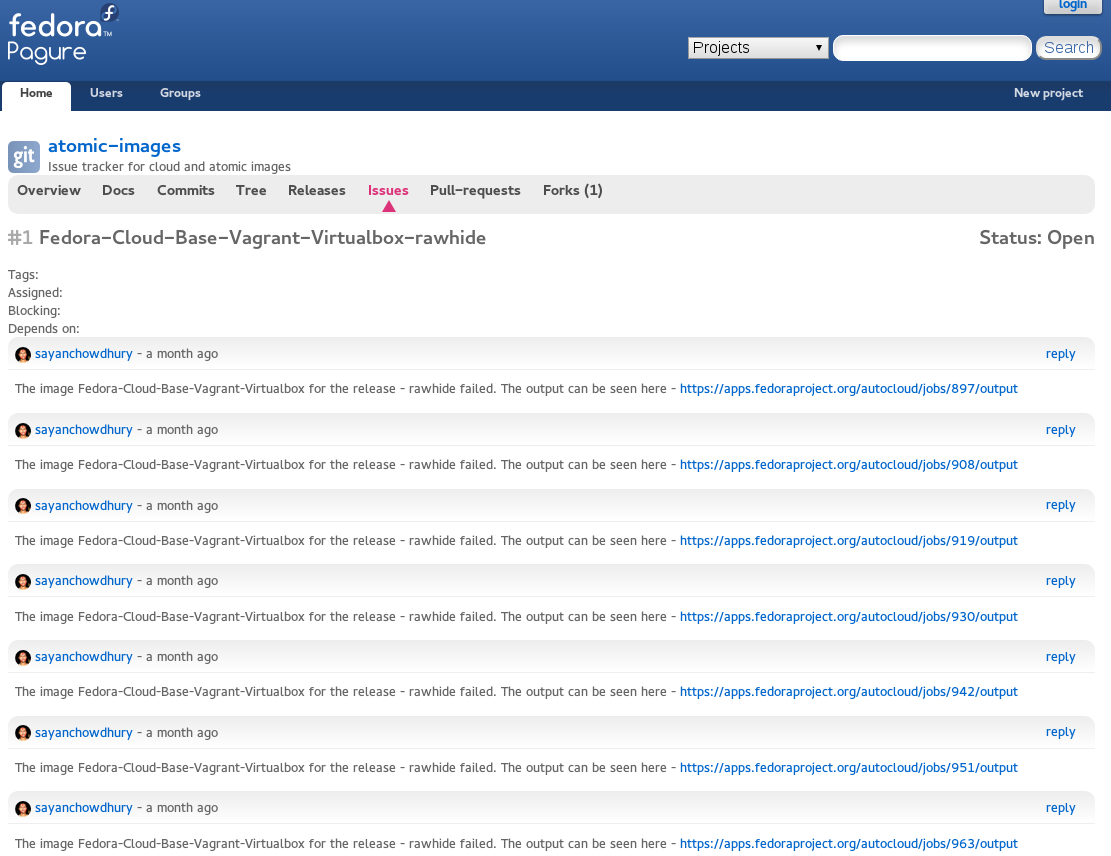Open sayanchowdhury's profile on the jobs/908 comment
The image size is (1111, 856).
[x=84, y=430]
